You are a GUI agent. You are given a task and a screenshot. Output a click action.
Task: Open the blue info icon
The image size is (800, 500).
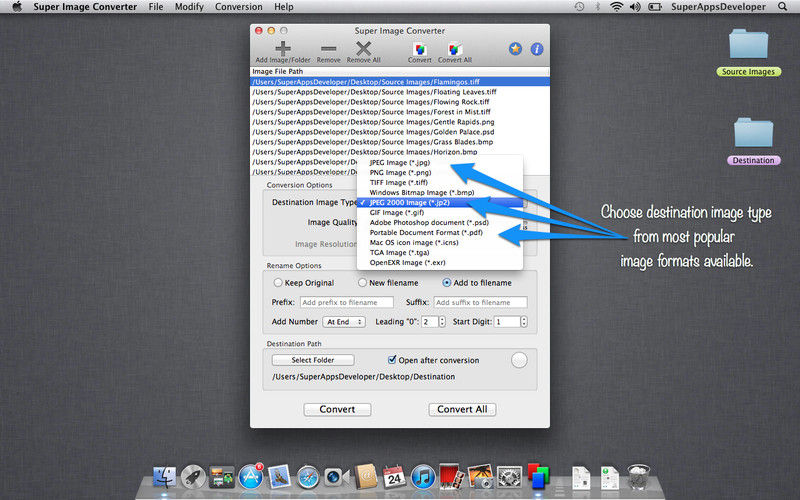tap(536, 48)
